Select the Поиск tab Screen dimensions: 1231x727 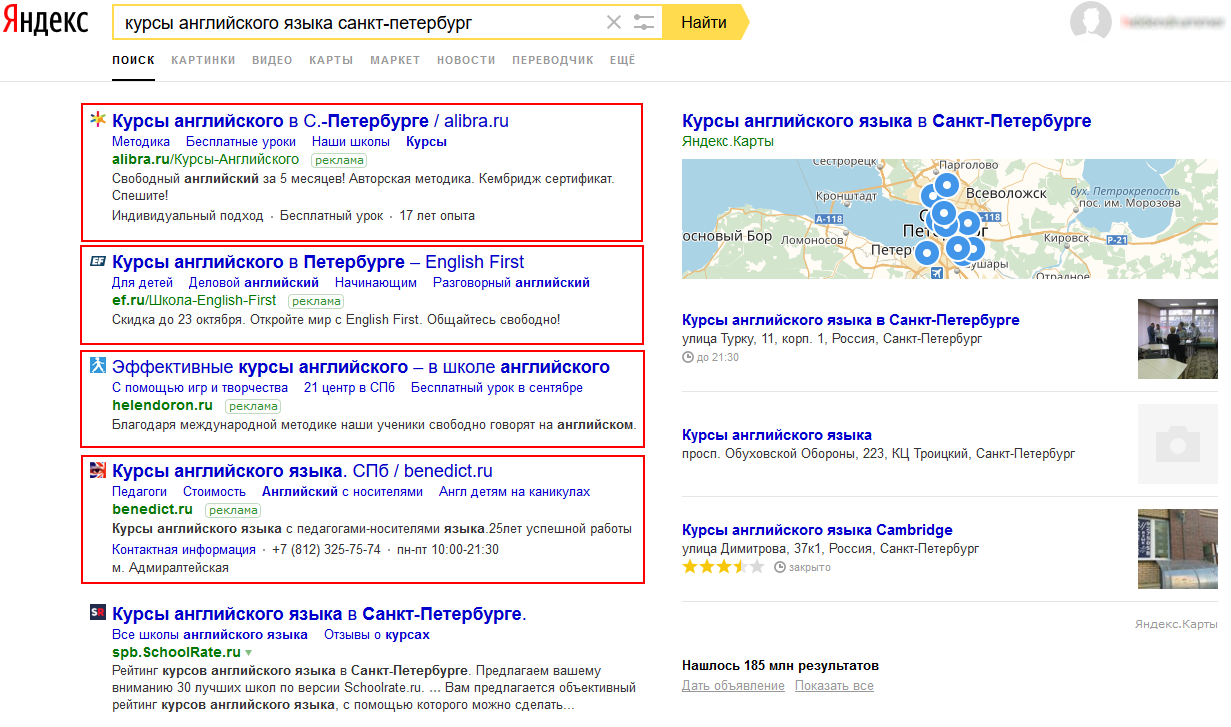pyautogui.click(x=133, y=60)
